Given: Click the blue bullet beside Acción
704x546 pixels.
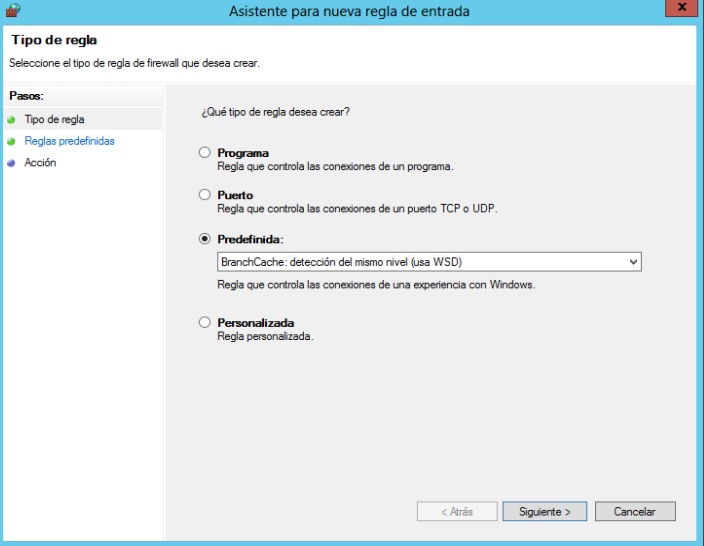Looking at the screenshot, I should pyautogui.click(x=11, y=163).
